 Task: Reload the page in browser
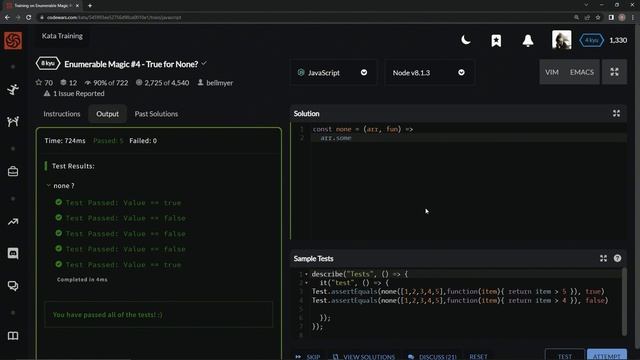[x=29, y=17]
